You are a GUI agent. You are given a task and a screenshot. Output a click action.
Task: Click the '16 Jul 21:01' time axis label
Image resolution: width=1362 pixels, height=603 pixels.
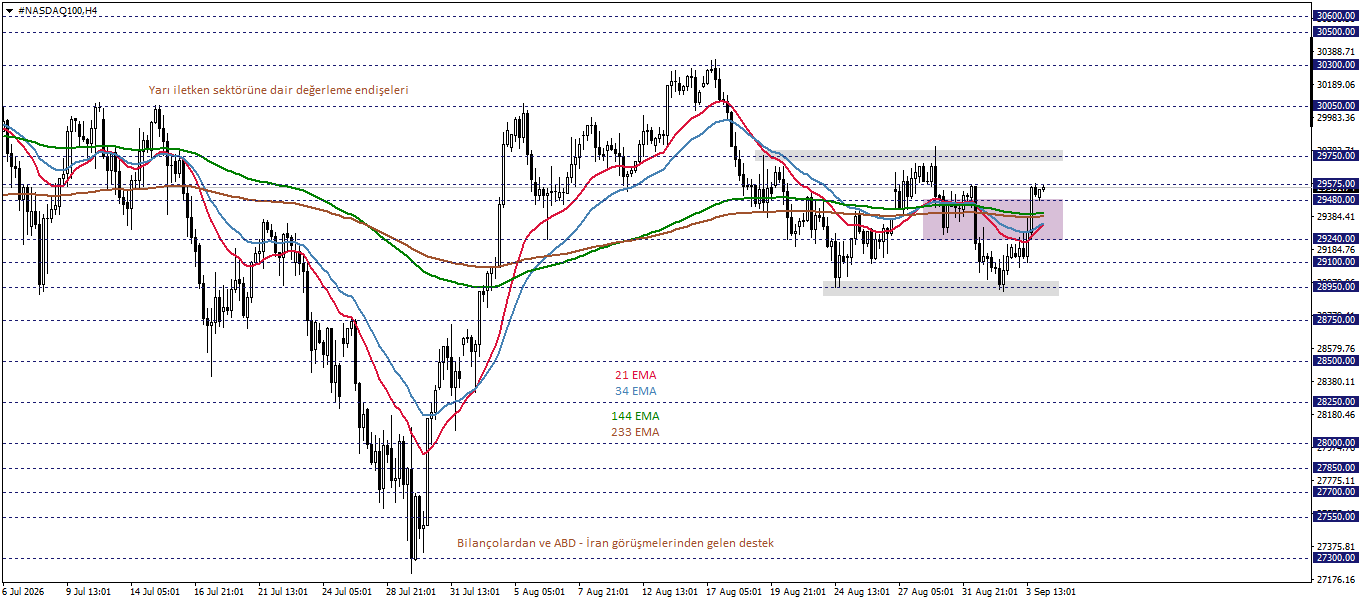pos(219,592)
